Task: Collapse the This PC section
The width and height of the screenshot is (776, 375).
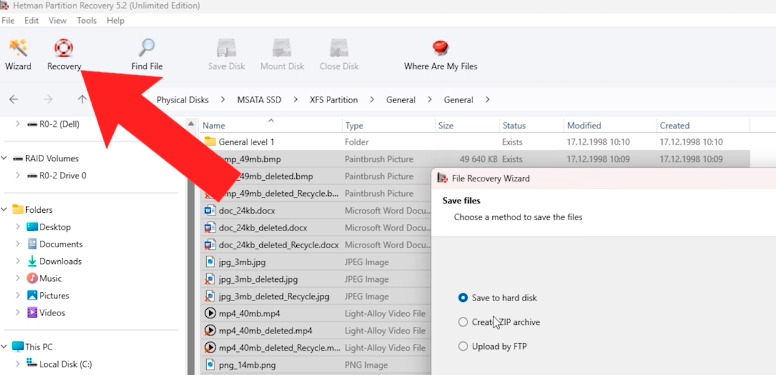Action: (x=4, y=347)
